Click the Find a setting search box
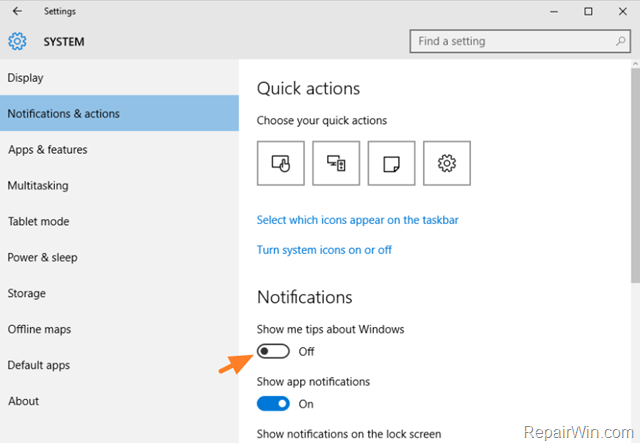 pyautogui.click(x=520, y=41)
